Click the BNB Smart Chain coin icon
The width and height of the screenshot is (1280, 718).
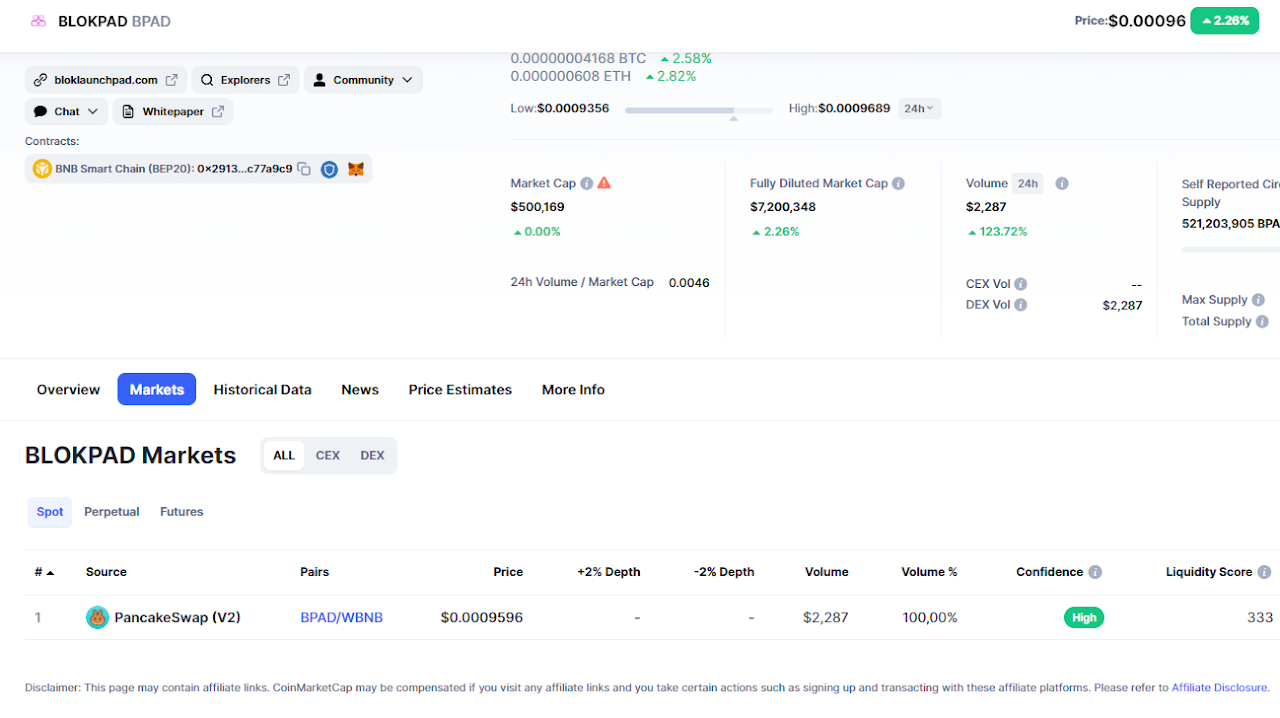[42, 169]
